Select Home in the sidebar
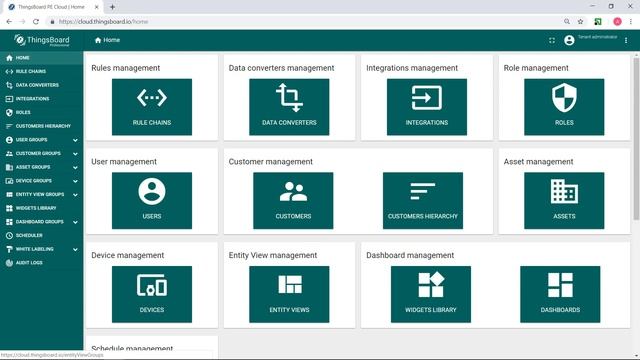Viewport: 640px width, 360px height. [x=41, y=58]
